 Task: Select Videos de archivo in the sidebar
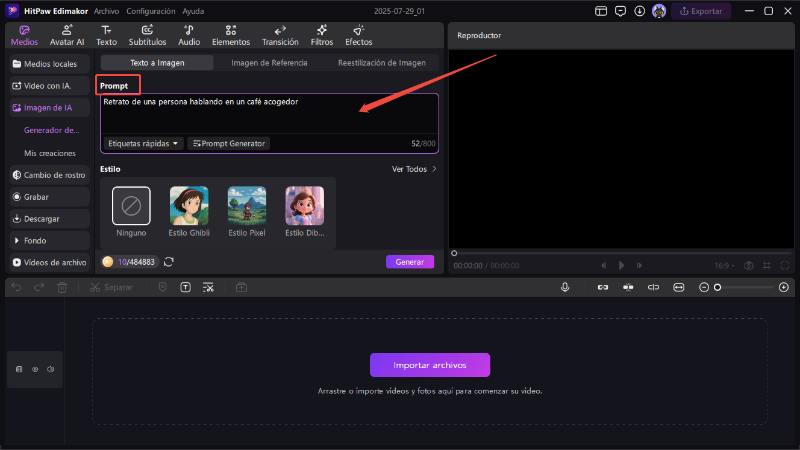click(49, 262)
